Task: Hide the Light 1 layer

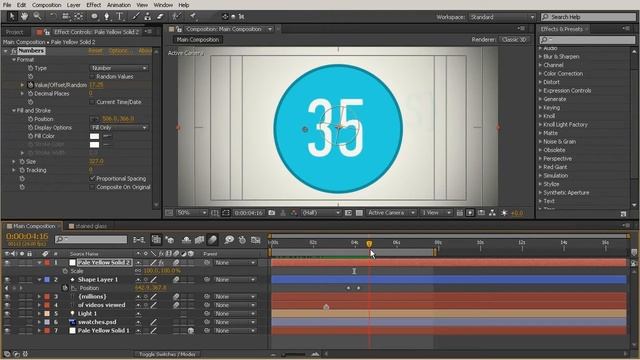Action: click(x=7, y=313)
